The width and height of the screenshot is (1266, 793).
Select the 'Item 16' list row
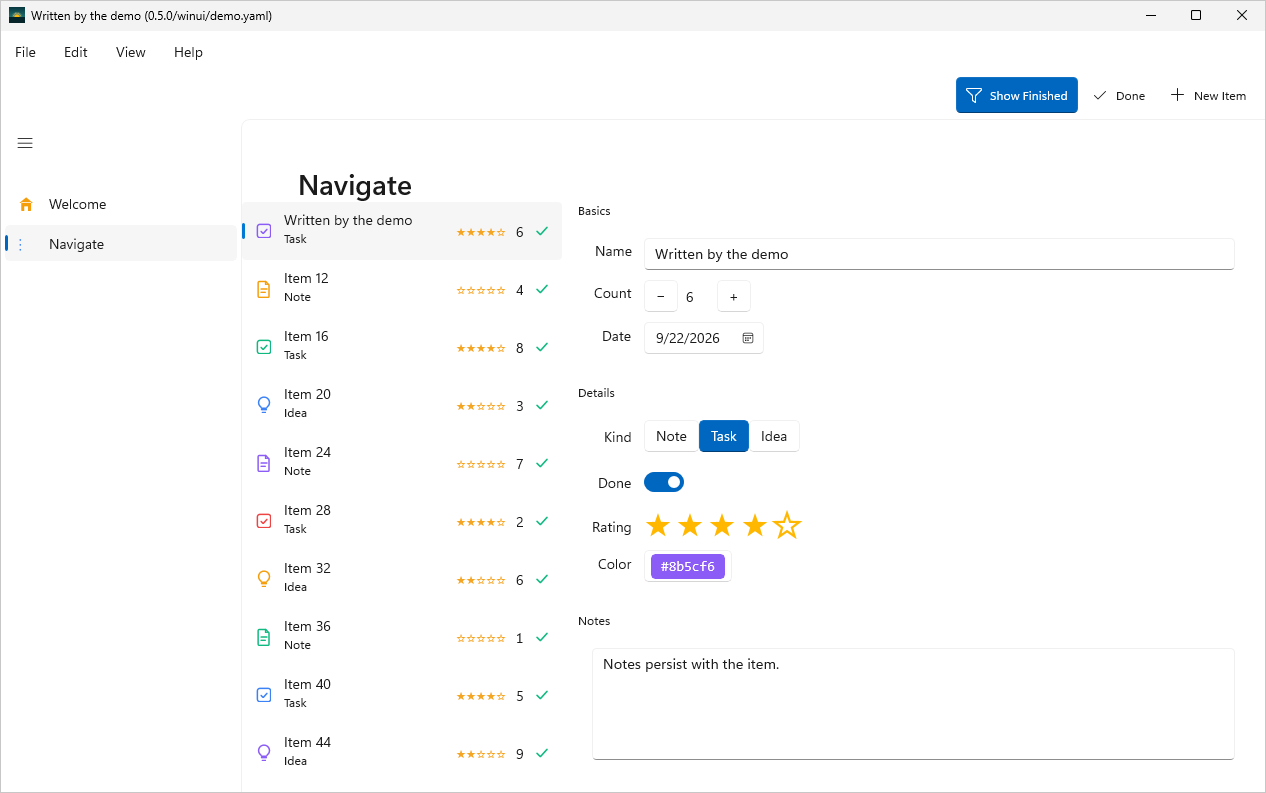tap(402, 347)
